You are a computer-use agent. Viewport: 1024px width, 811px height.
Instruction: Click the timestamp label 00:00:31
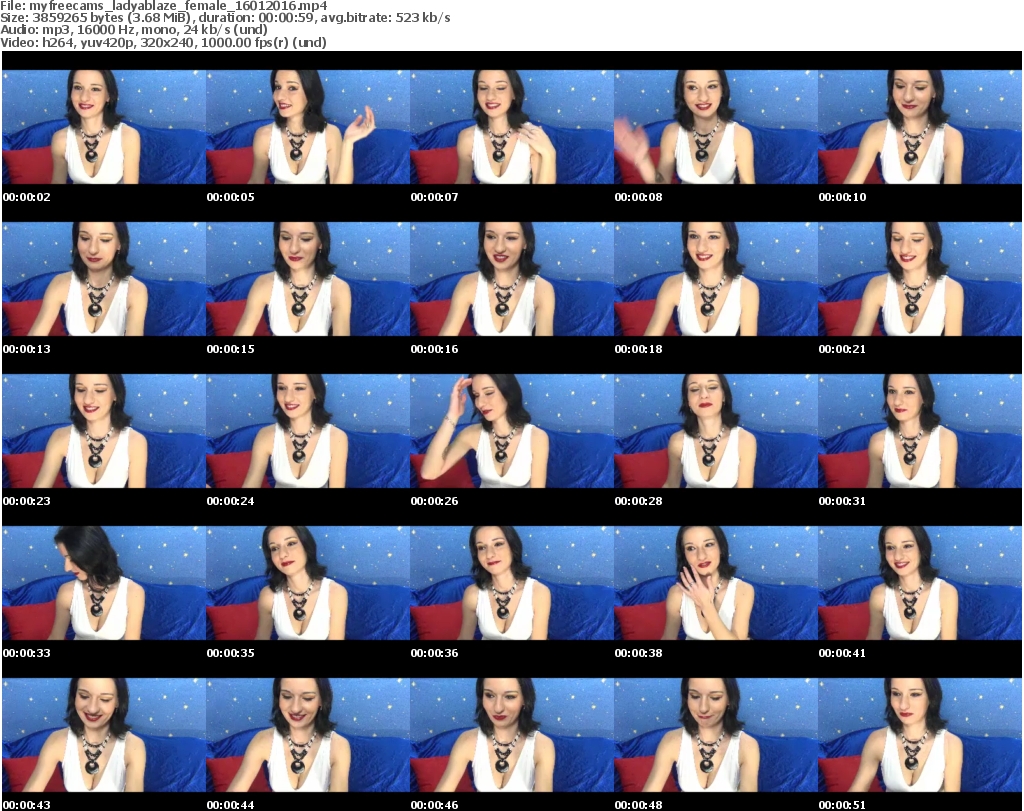[842, 501]
